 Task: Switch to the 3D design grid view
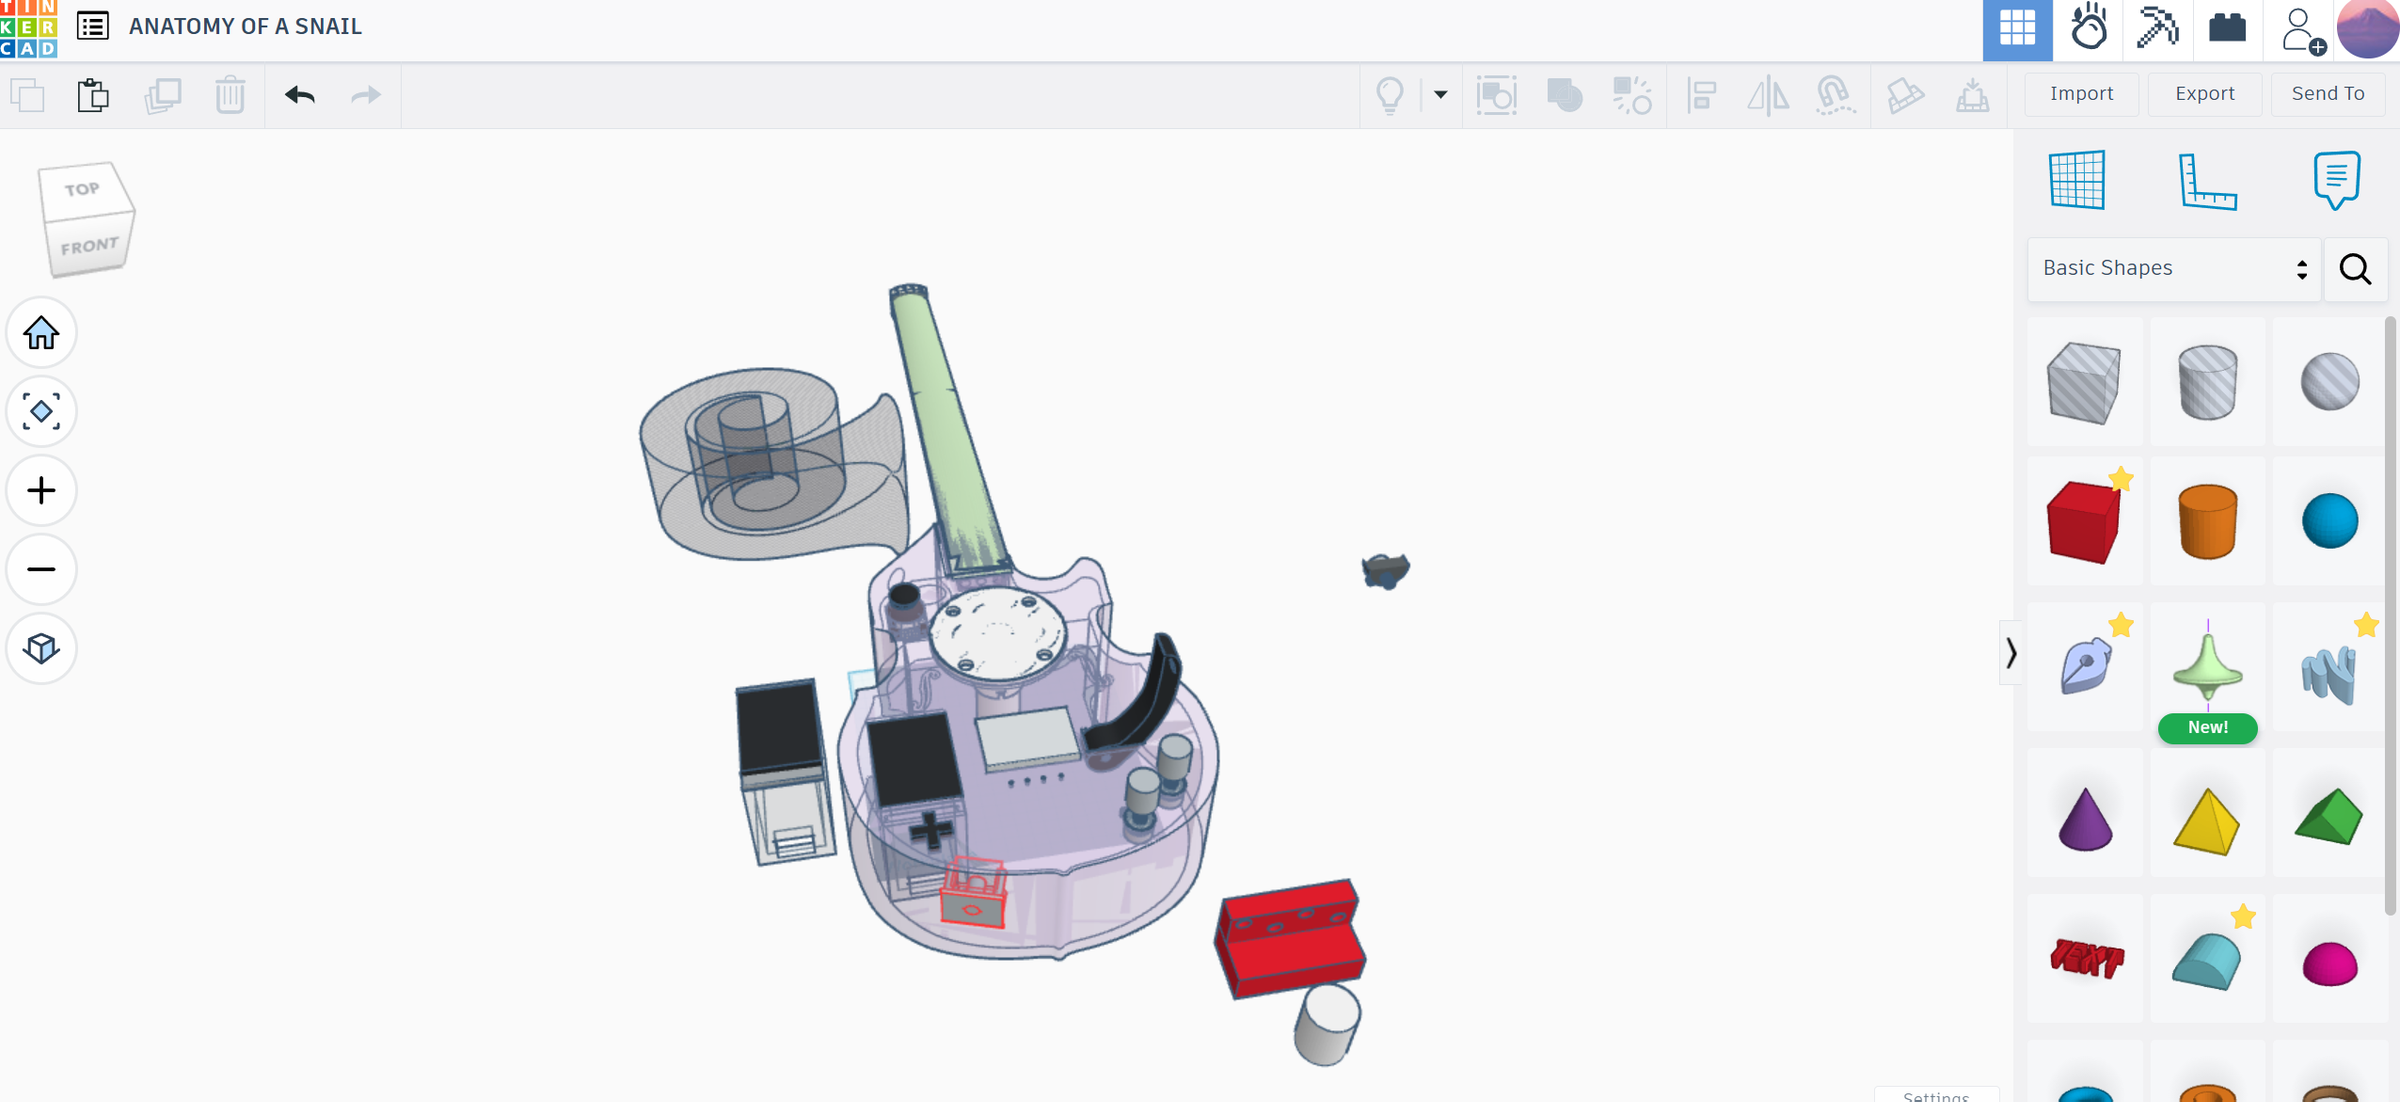pos(2017,29)
